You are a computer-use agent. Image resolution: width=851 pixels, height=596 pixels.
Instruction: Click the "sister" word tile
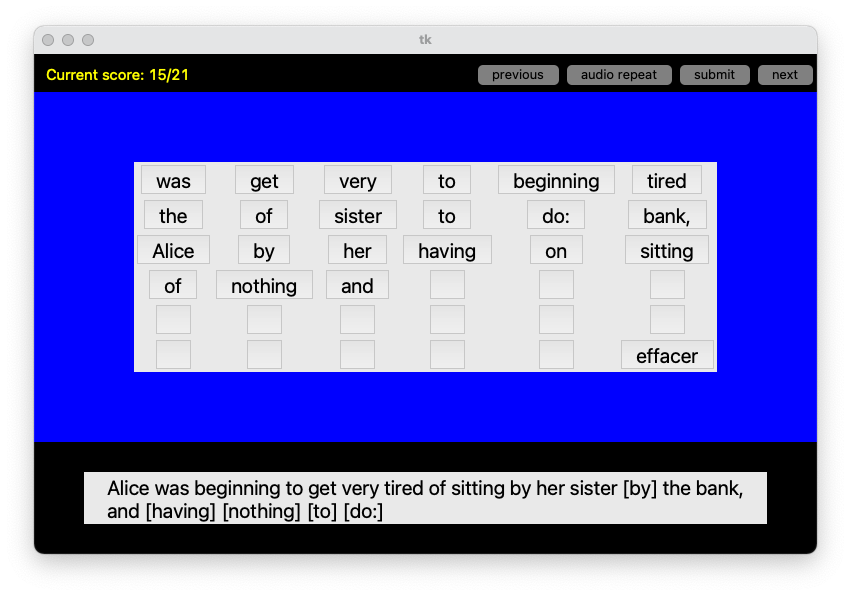click(x=357, y=215)
